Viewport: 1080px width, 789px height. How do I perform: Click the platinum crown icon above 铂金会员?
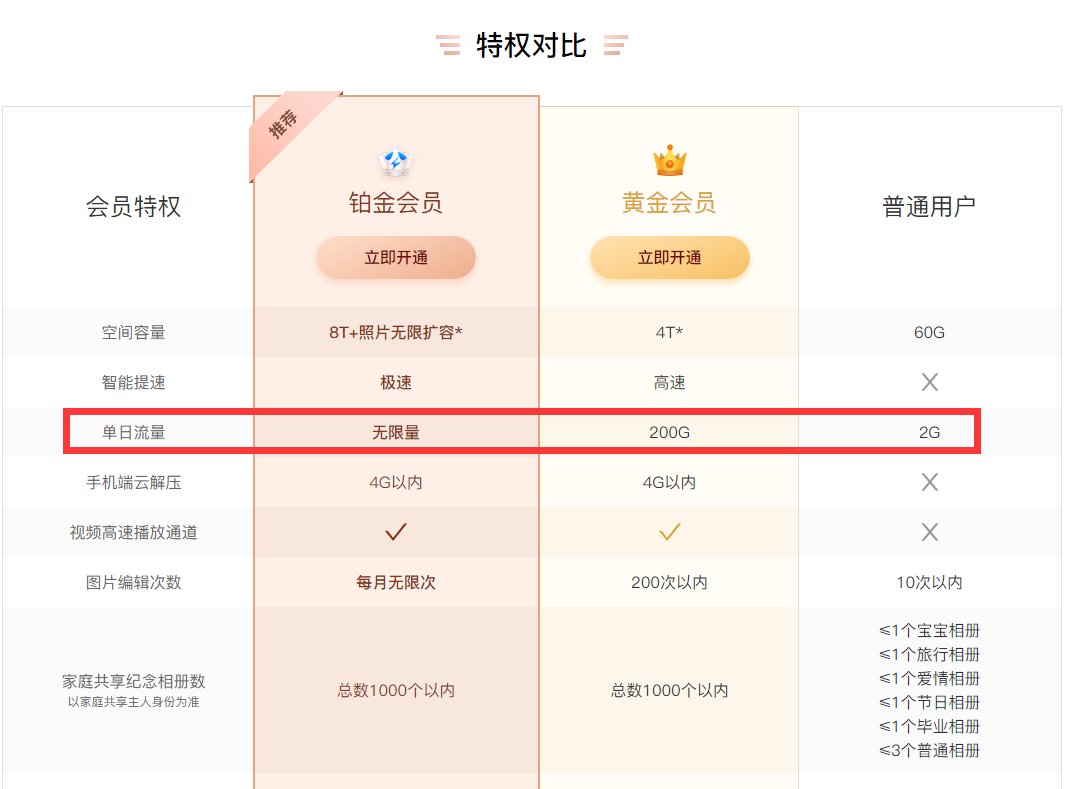point(395,158)
